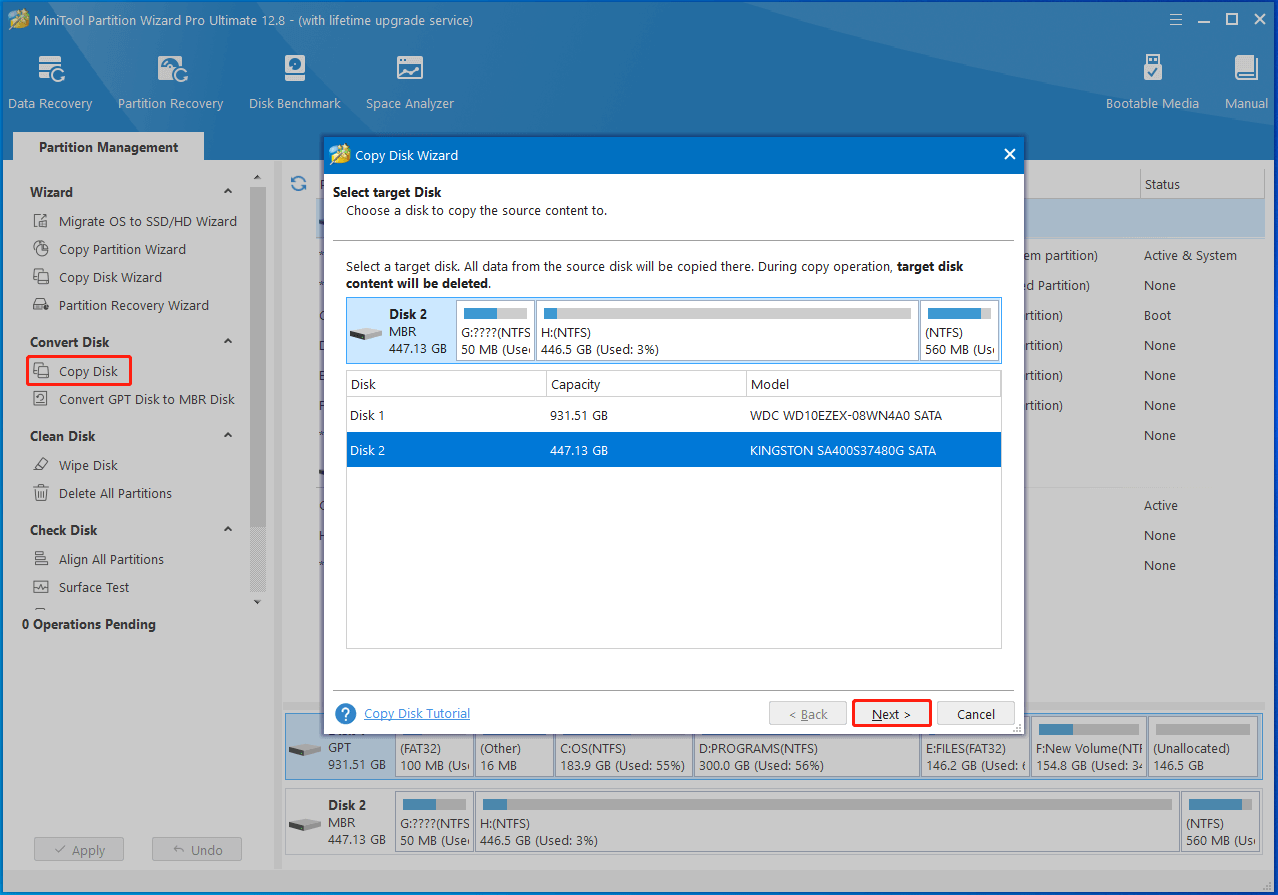This screenshot has width=1278, height=895.
Task: Open the Copy Disk Tutorial link
Action: [x=417, y=714]
